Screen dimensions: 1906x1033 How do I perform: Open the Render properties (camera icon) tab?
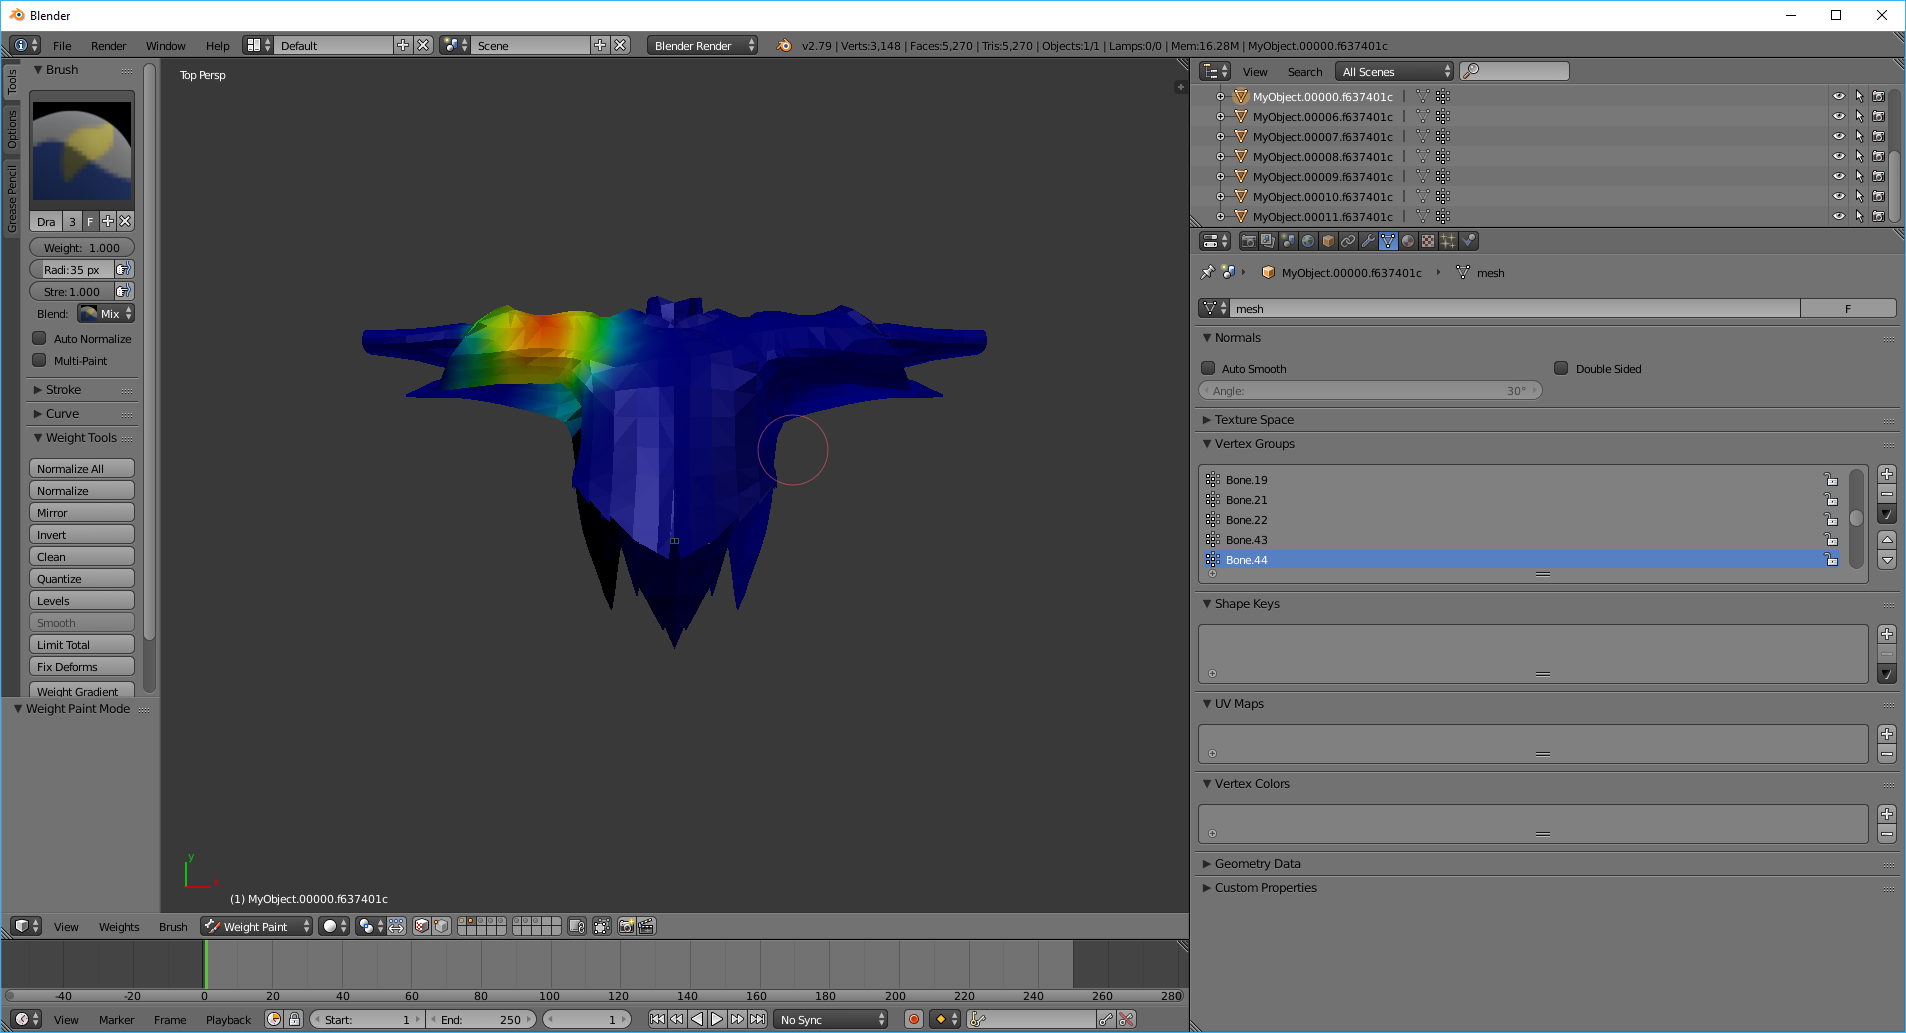1248,241
